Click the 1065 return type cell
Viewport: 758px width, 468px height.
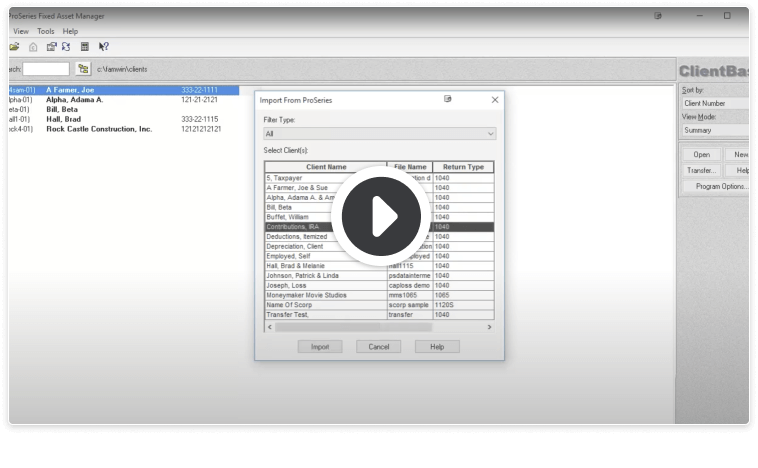click(x=463, y=295)
